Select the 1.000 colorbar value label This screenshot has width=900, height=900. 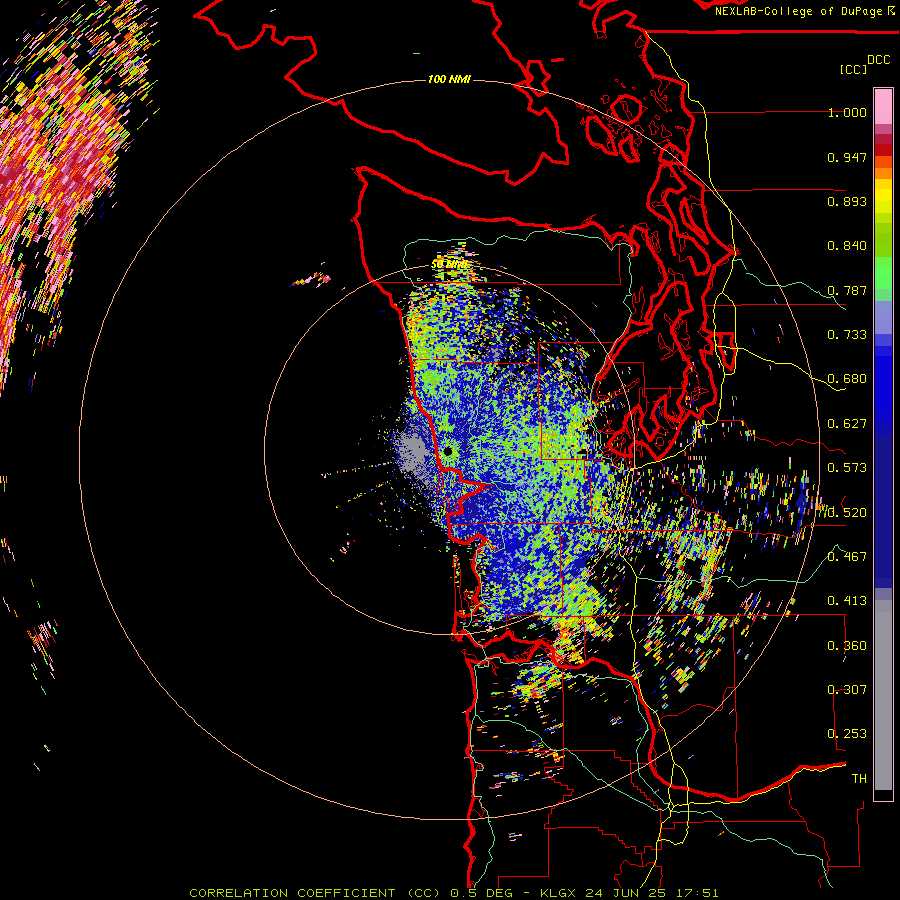point(847,112)
